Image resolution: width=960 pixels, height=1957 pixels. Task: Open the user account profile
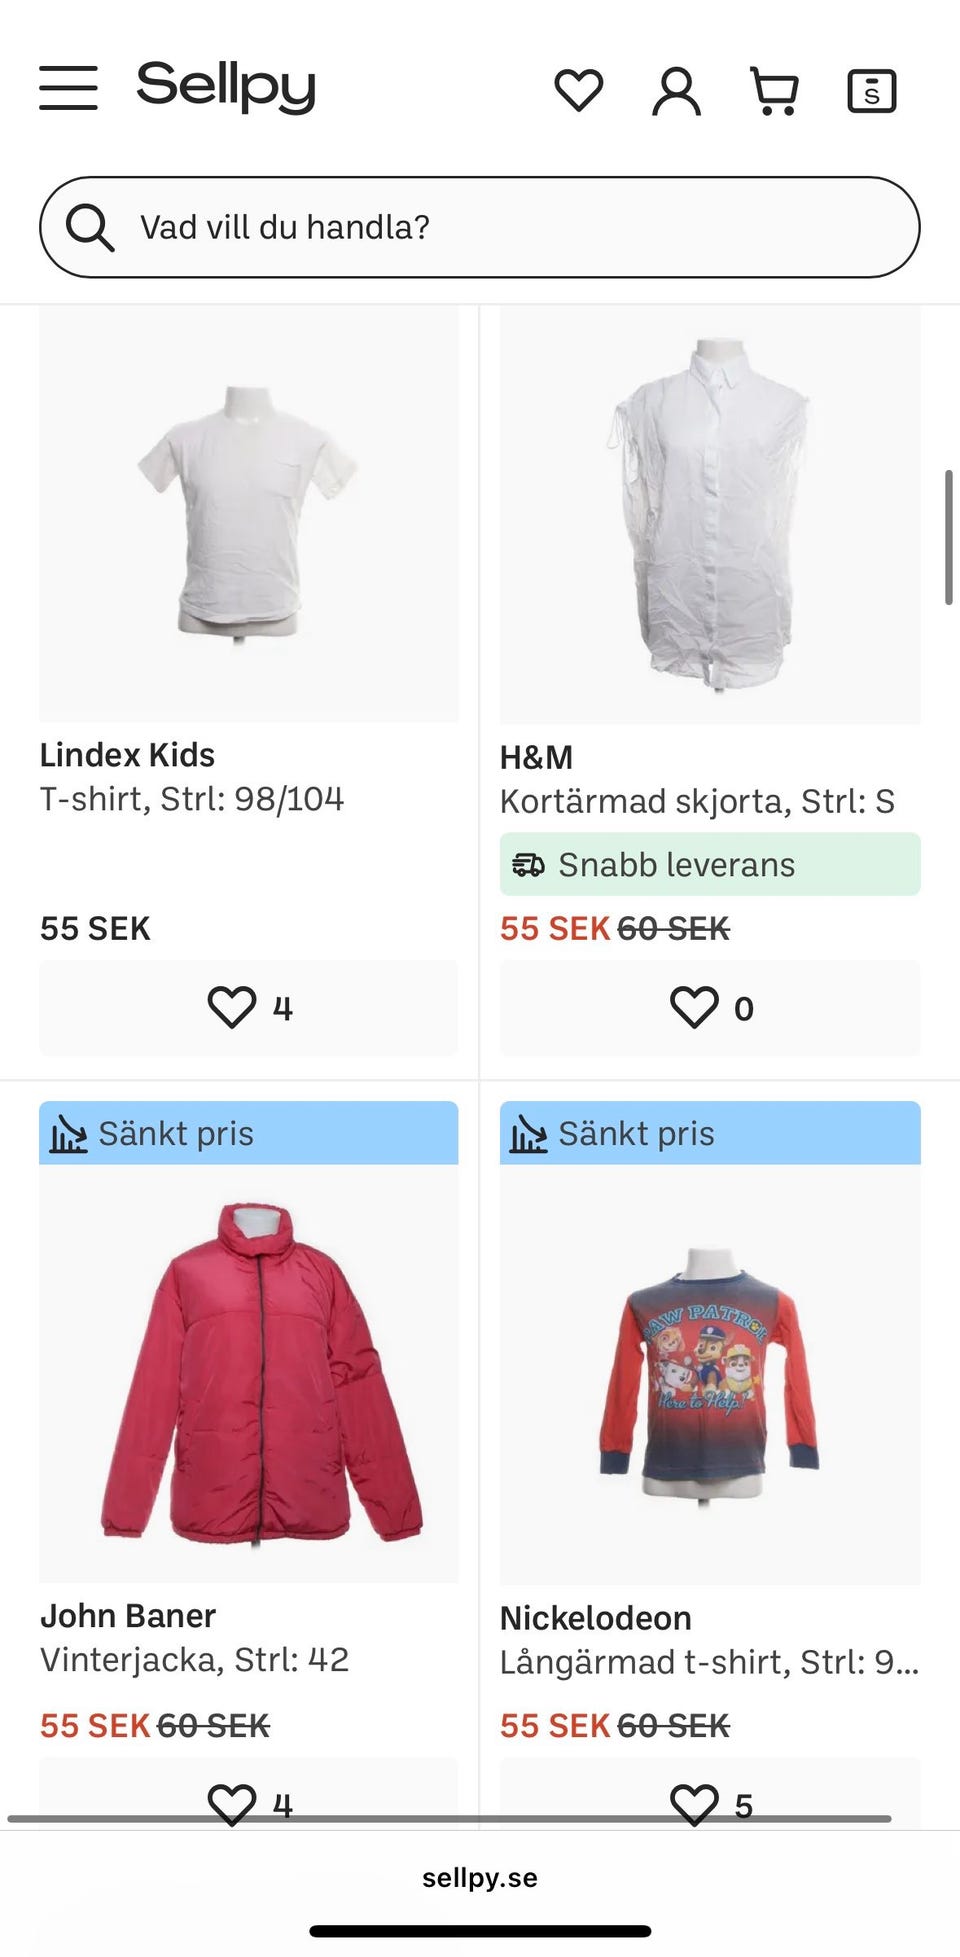point(676,91)
